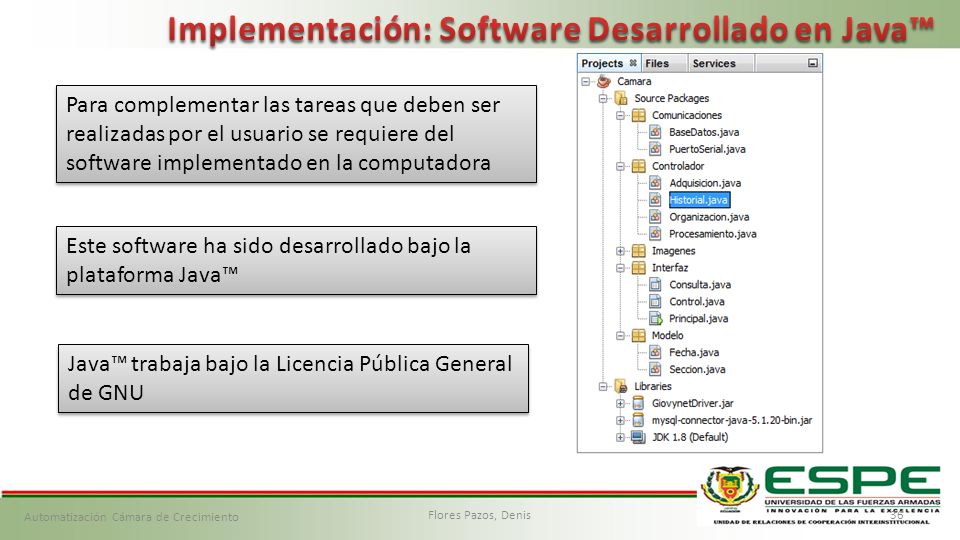Collapse the Controlador package
This screenshot has height=540, width=960.
(620, 166)
